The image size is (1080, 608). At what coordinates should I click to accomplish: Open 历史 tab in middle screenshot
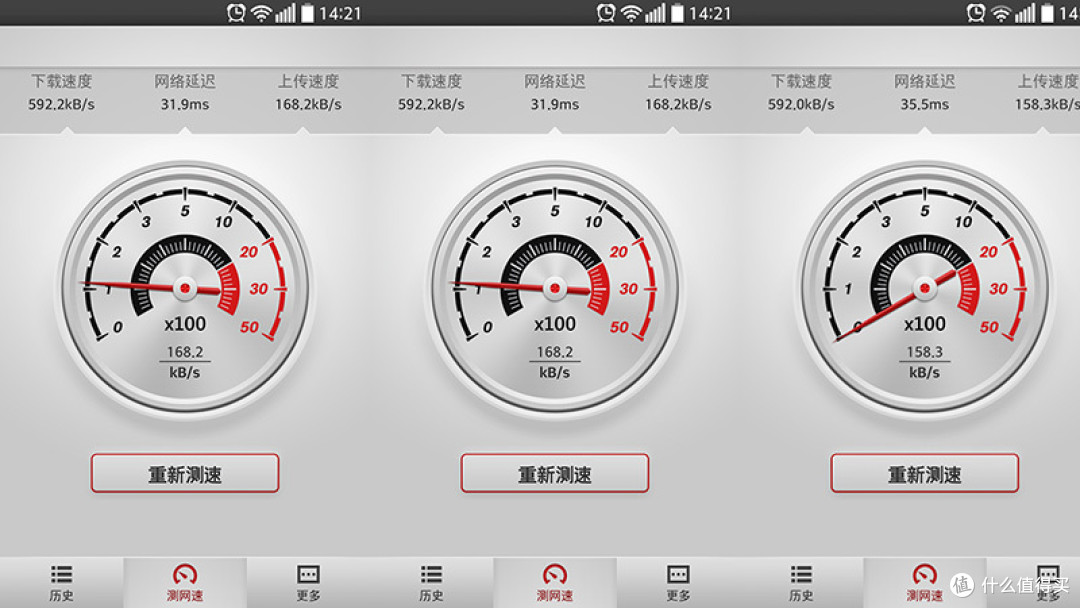[x=431, y=583]
